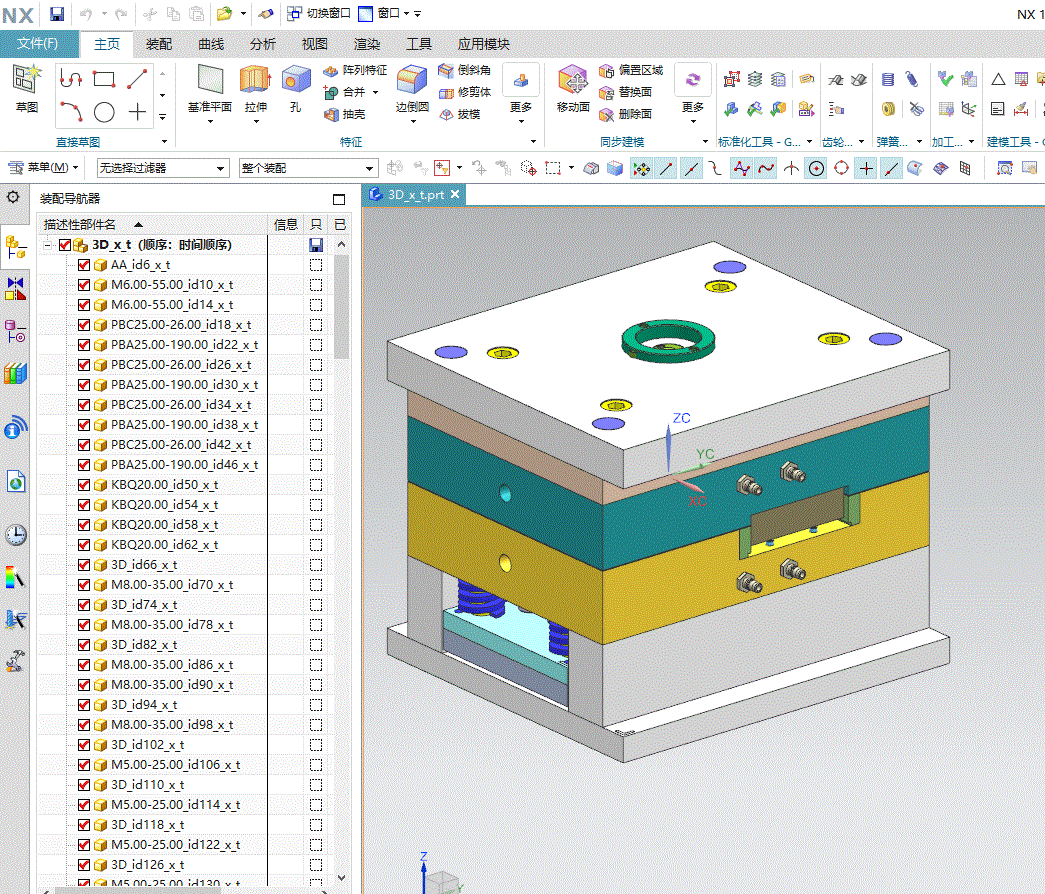The height and width of the screenshot is (894, 1045).
Task: Click the Datum Plane (基准平面) icon
Action: pos(210,79)
